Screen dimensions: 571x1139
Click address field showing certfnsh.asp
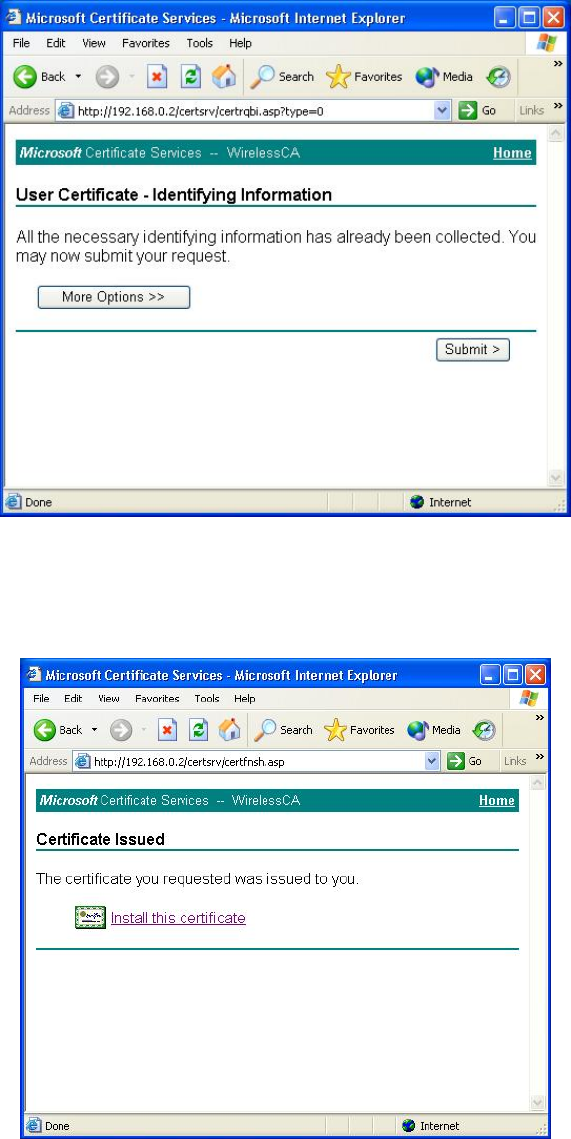point(258,761)
